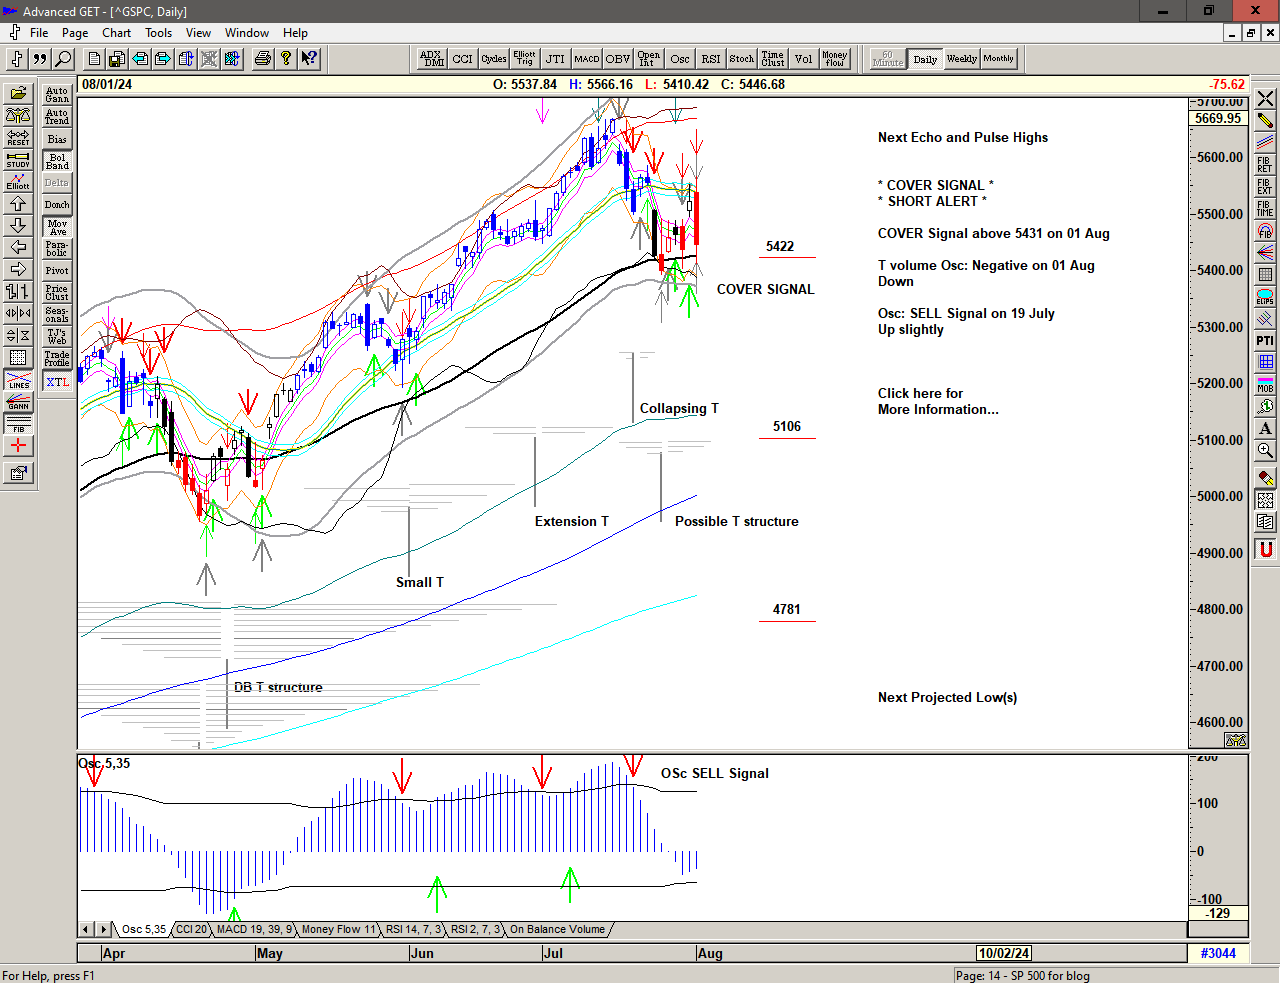Open the STUDY tool

coord(18,159)
